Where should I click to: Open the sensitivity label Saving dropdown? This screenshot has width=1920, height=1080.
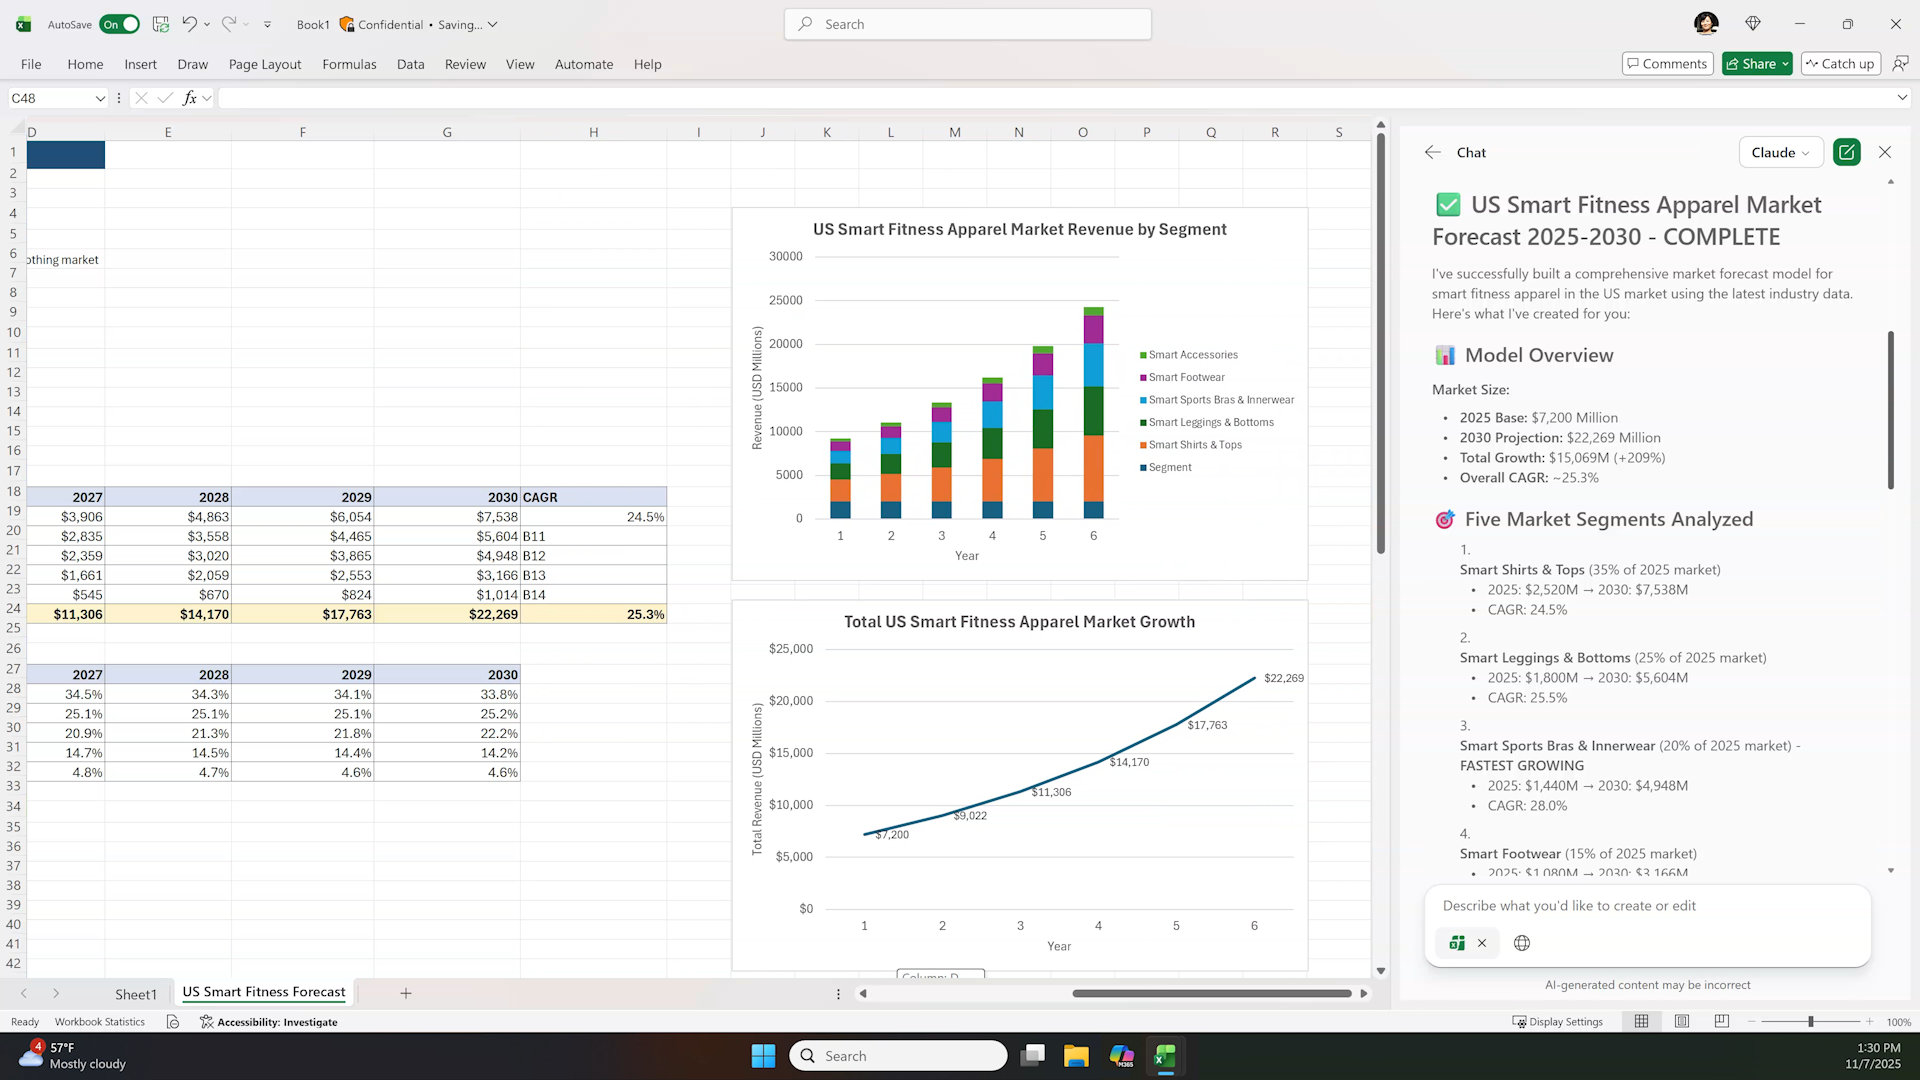(494, 24)
